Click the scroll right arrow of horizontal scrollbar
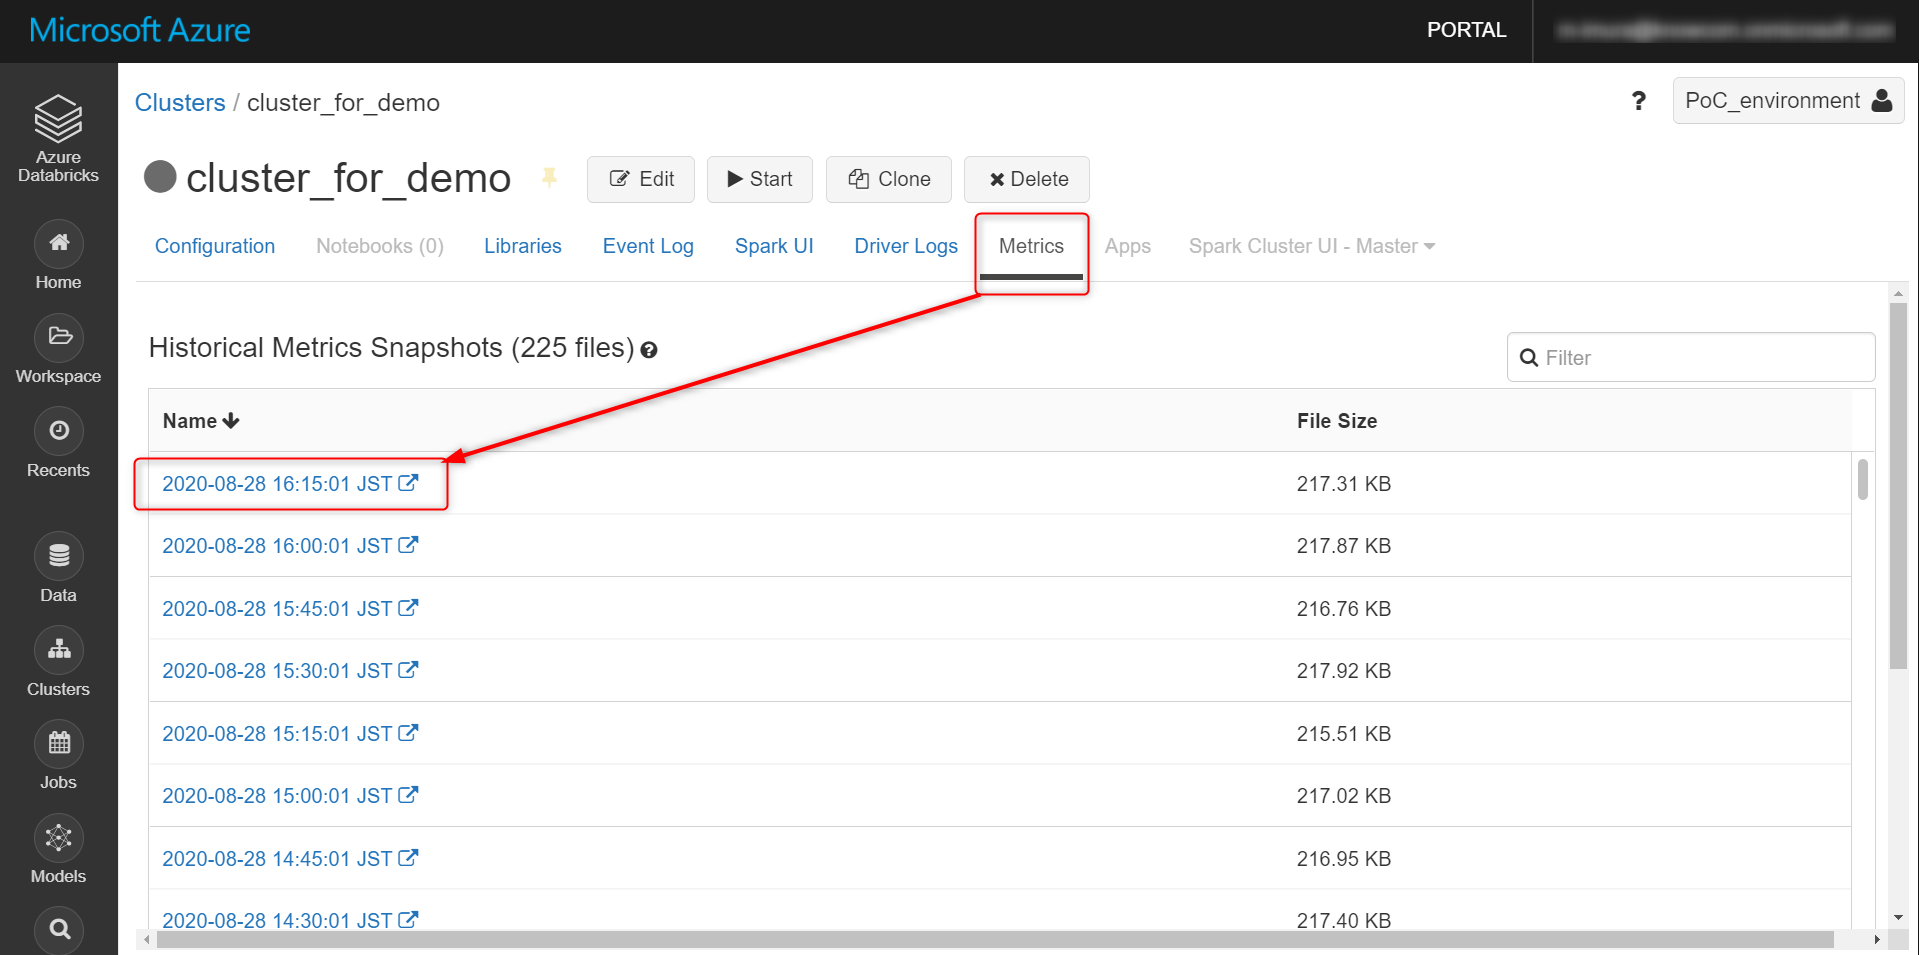The height and width of the screenshot is (955, 1919). [x=1876, y=940]
